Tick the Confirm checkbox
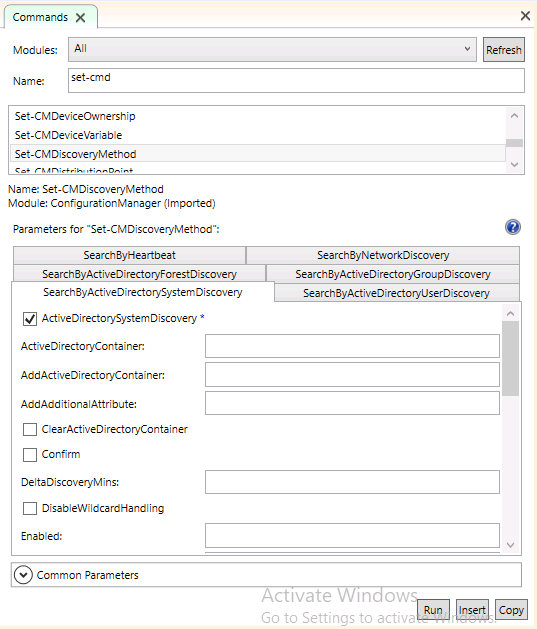This screenshot has height=629, width=537. [30, 455]
